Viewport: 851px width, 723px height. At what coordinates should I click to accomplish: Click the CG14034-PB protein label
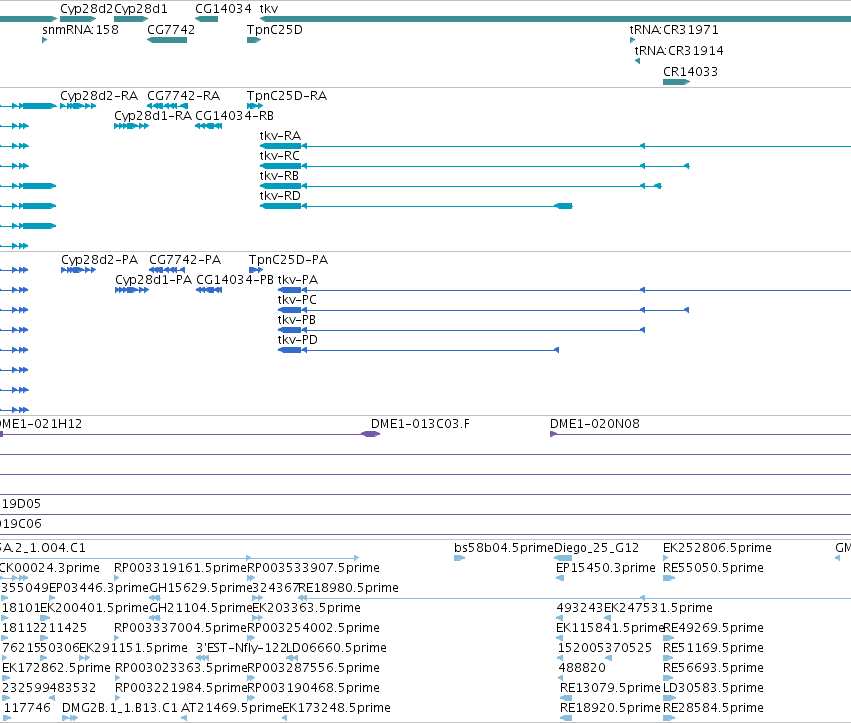[235, 280]
